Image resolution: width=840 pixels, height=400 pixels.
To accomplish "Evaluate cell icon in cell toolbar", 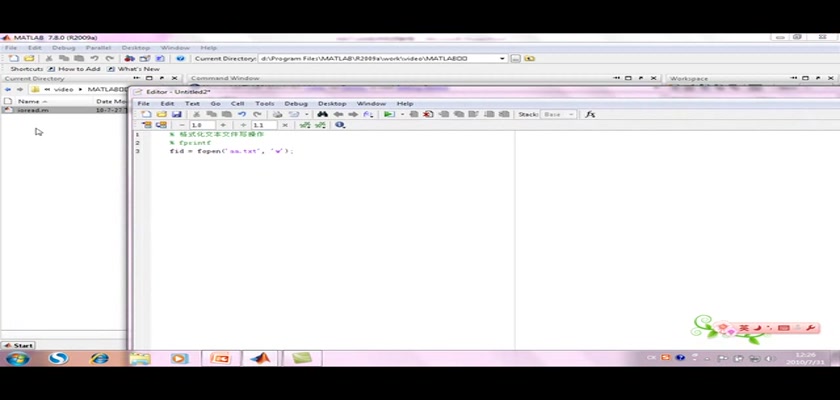I will tap(146, 125).
